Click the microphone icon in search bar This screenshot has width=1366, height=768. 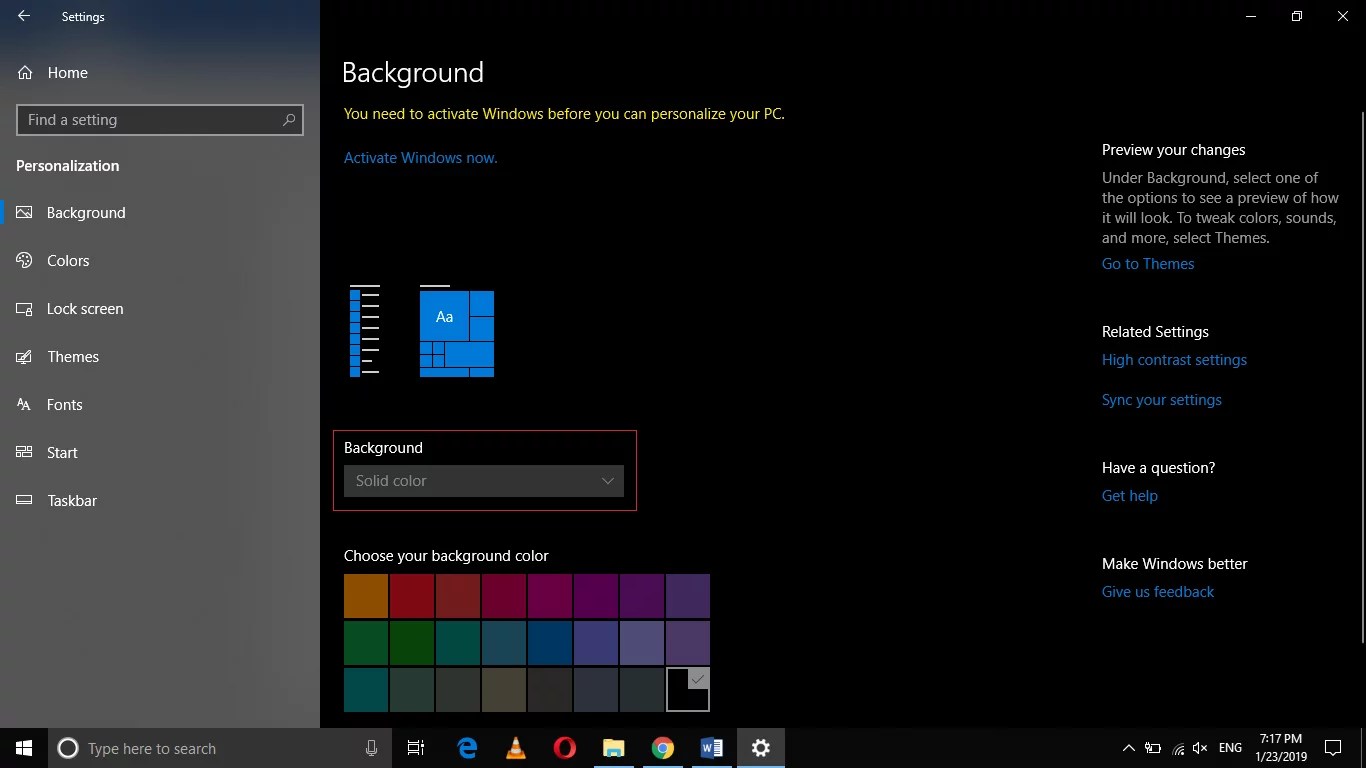[x=371, y=748]
